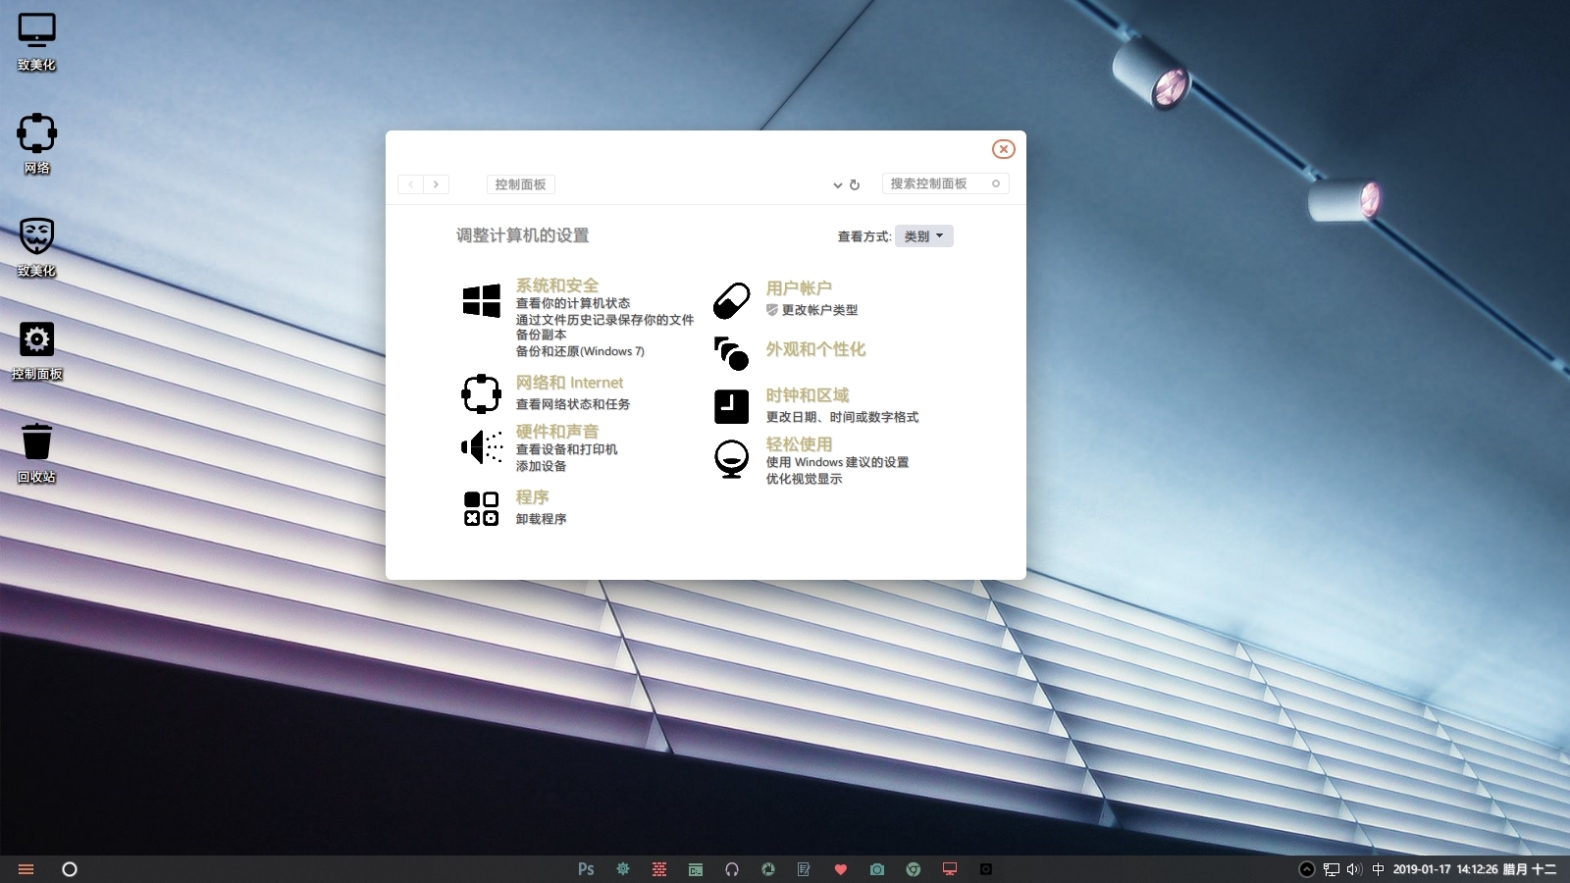Click the 优化视觉显示 link
Screen dimensions: 1570x883
click(804, 479)
